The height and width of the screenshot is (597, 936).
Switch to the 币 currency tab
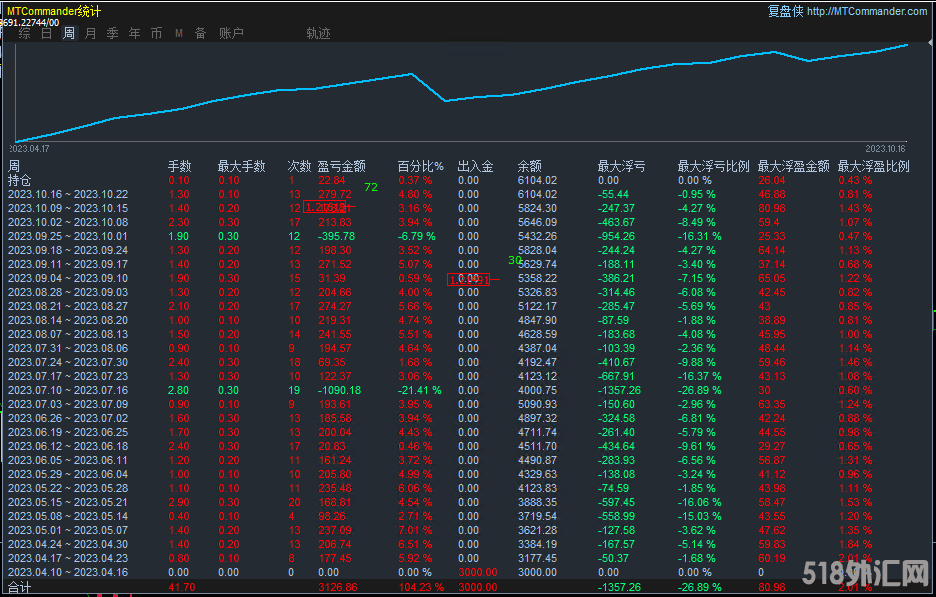[x=156, y=33]
